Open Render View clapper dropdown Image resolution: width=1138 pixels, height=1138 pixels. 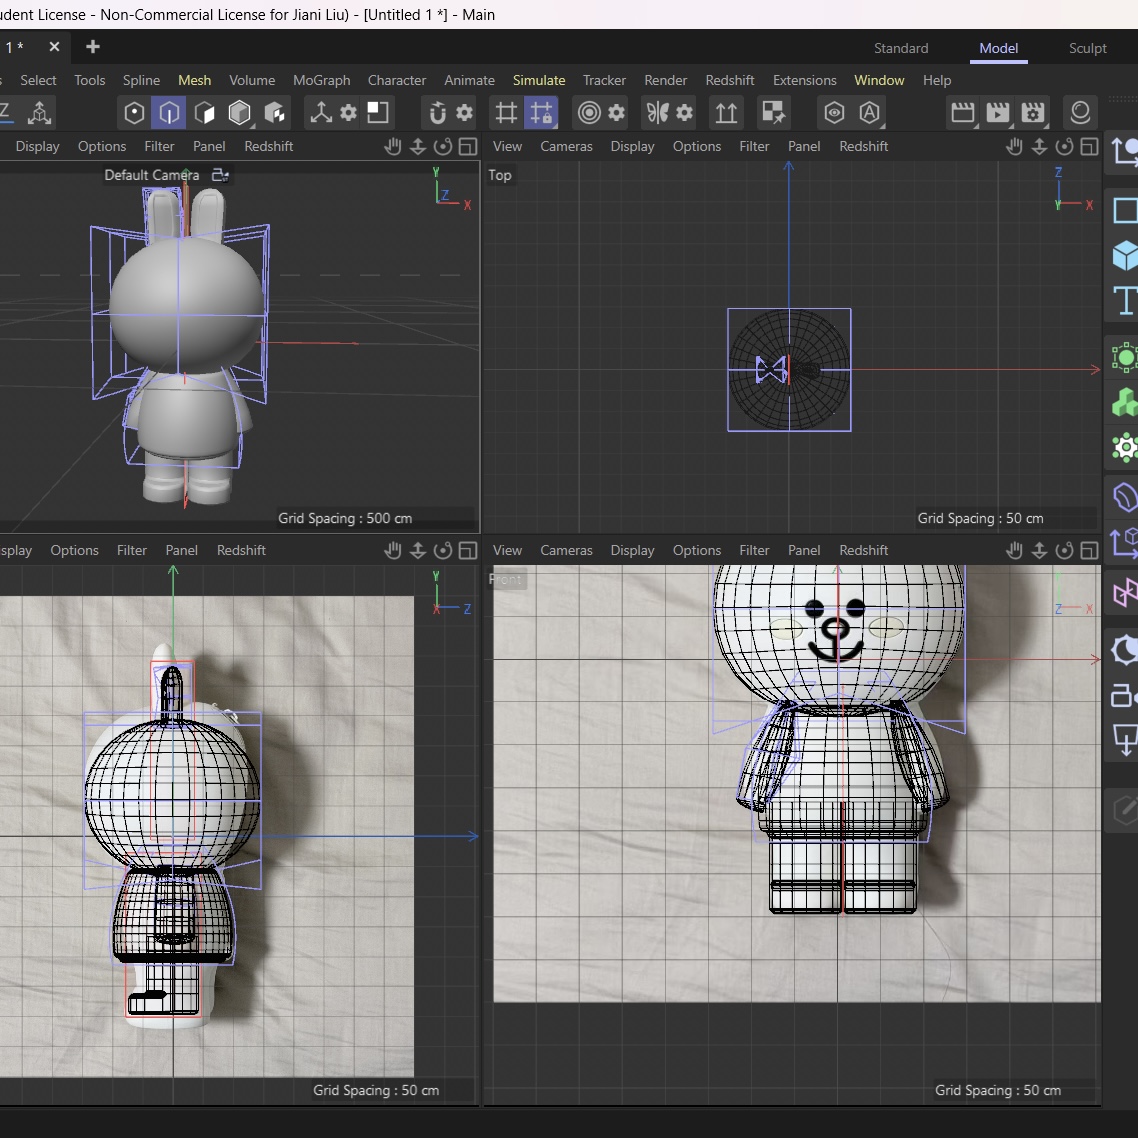tap(963, 112)
